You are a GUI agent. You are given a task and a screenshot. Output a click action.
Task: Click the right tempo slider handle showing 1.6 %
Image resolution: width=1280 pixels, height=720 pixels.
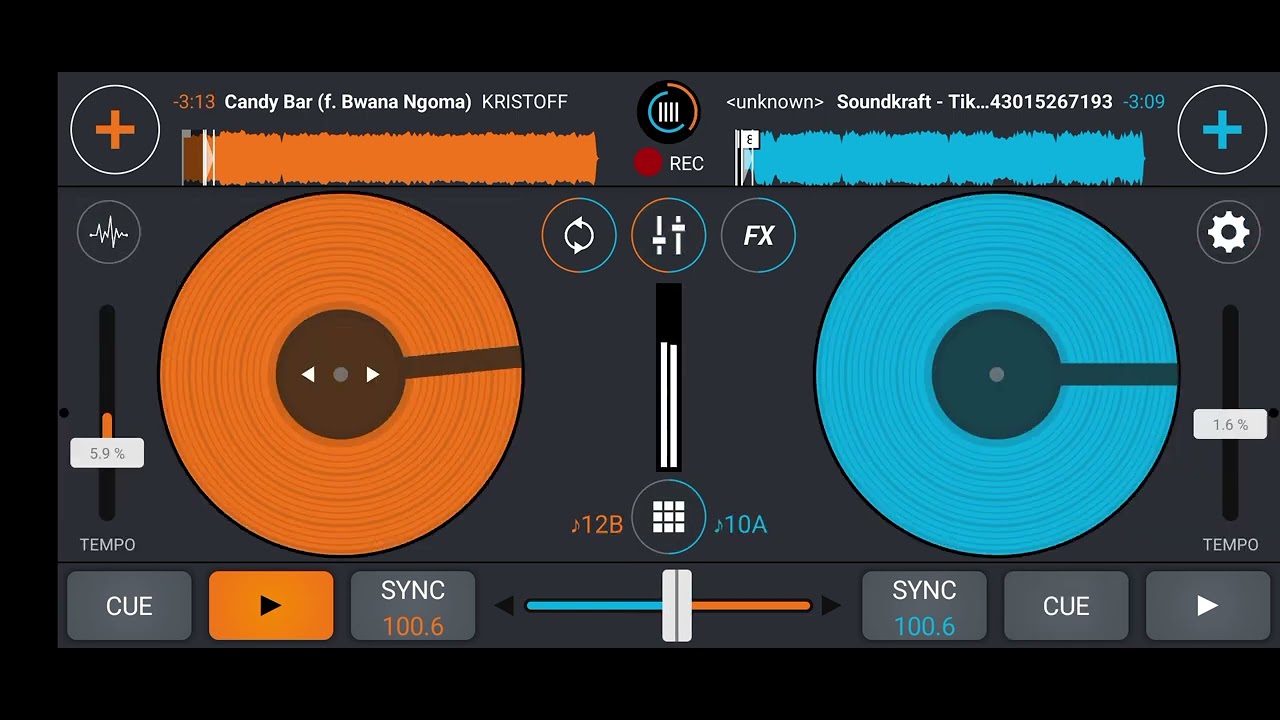coord(1230,424)
